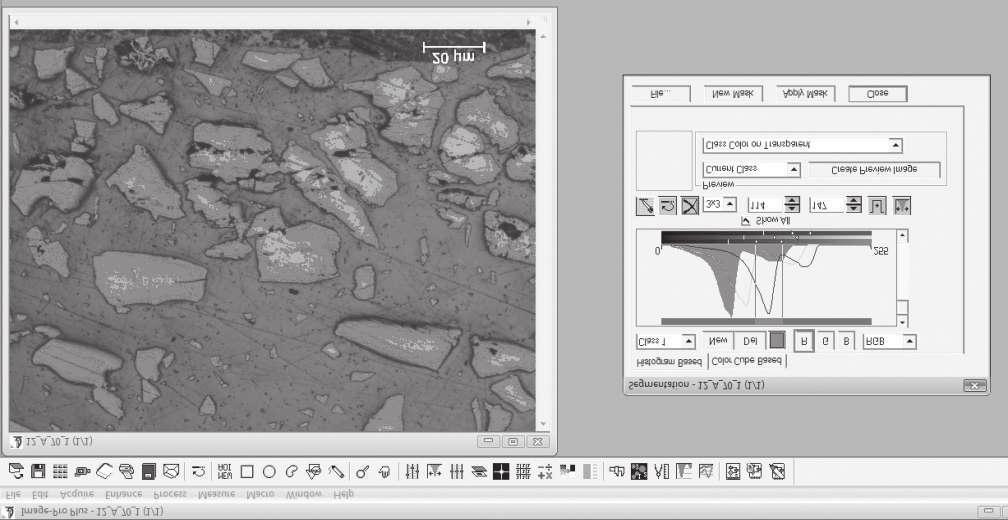This screenshot has width=1008, height=520.
Task: Select the pencil drawing tool
Action: tap(336, 472)
